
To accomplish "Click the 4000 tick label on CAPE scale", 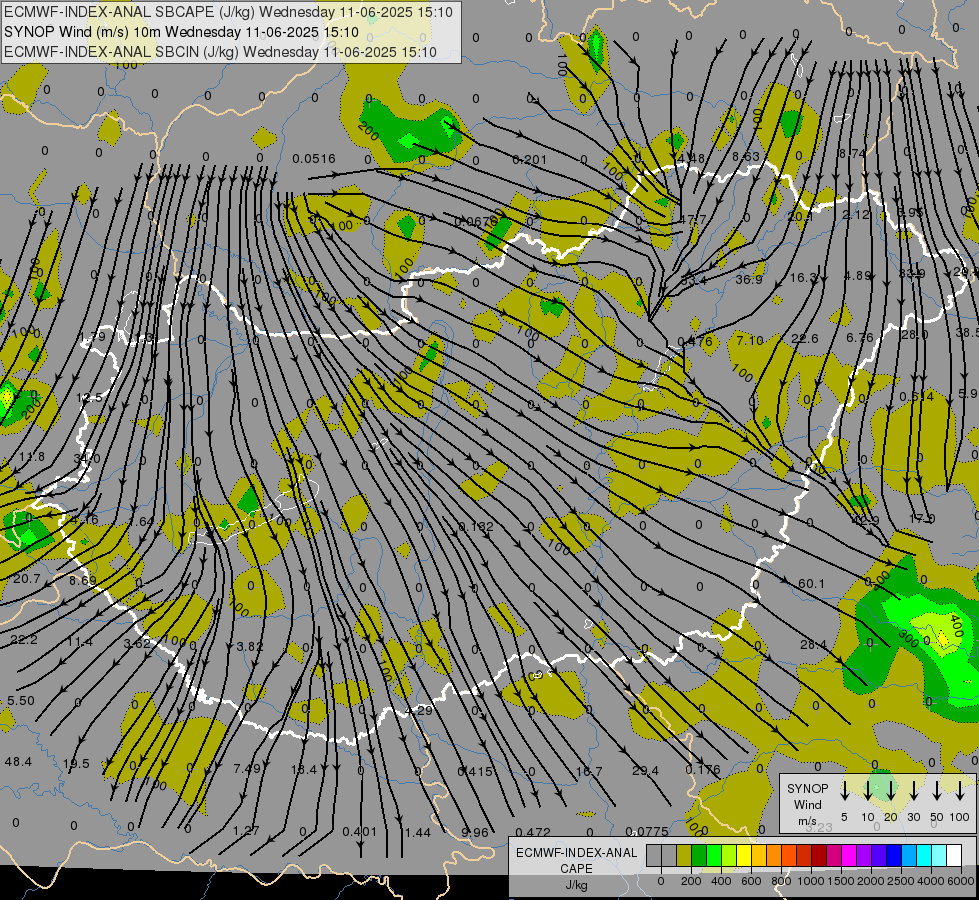I will coord(931,881).
